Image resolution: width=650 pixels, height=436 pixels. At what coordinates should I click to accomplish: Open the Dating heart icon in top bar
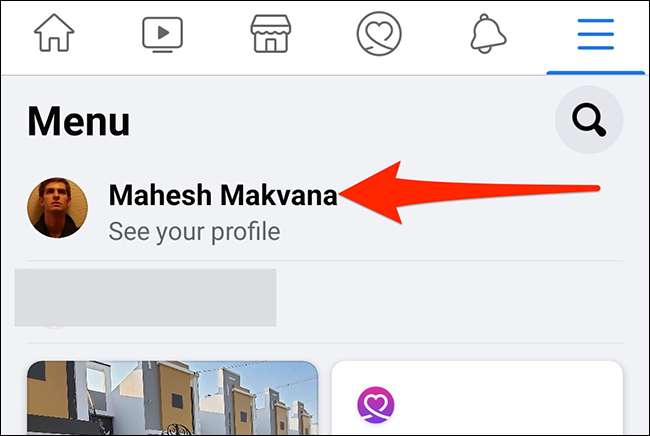pyautogui.click(x=379, y=34)
